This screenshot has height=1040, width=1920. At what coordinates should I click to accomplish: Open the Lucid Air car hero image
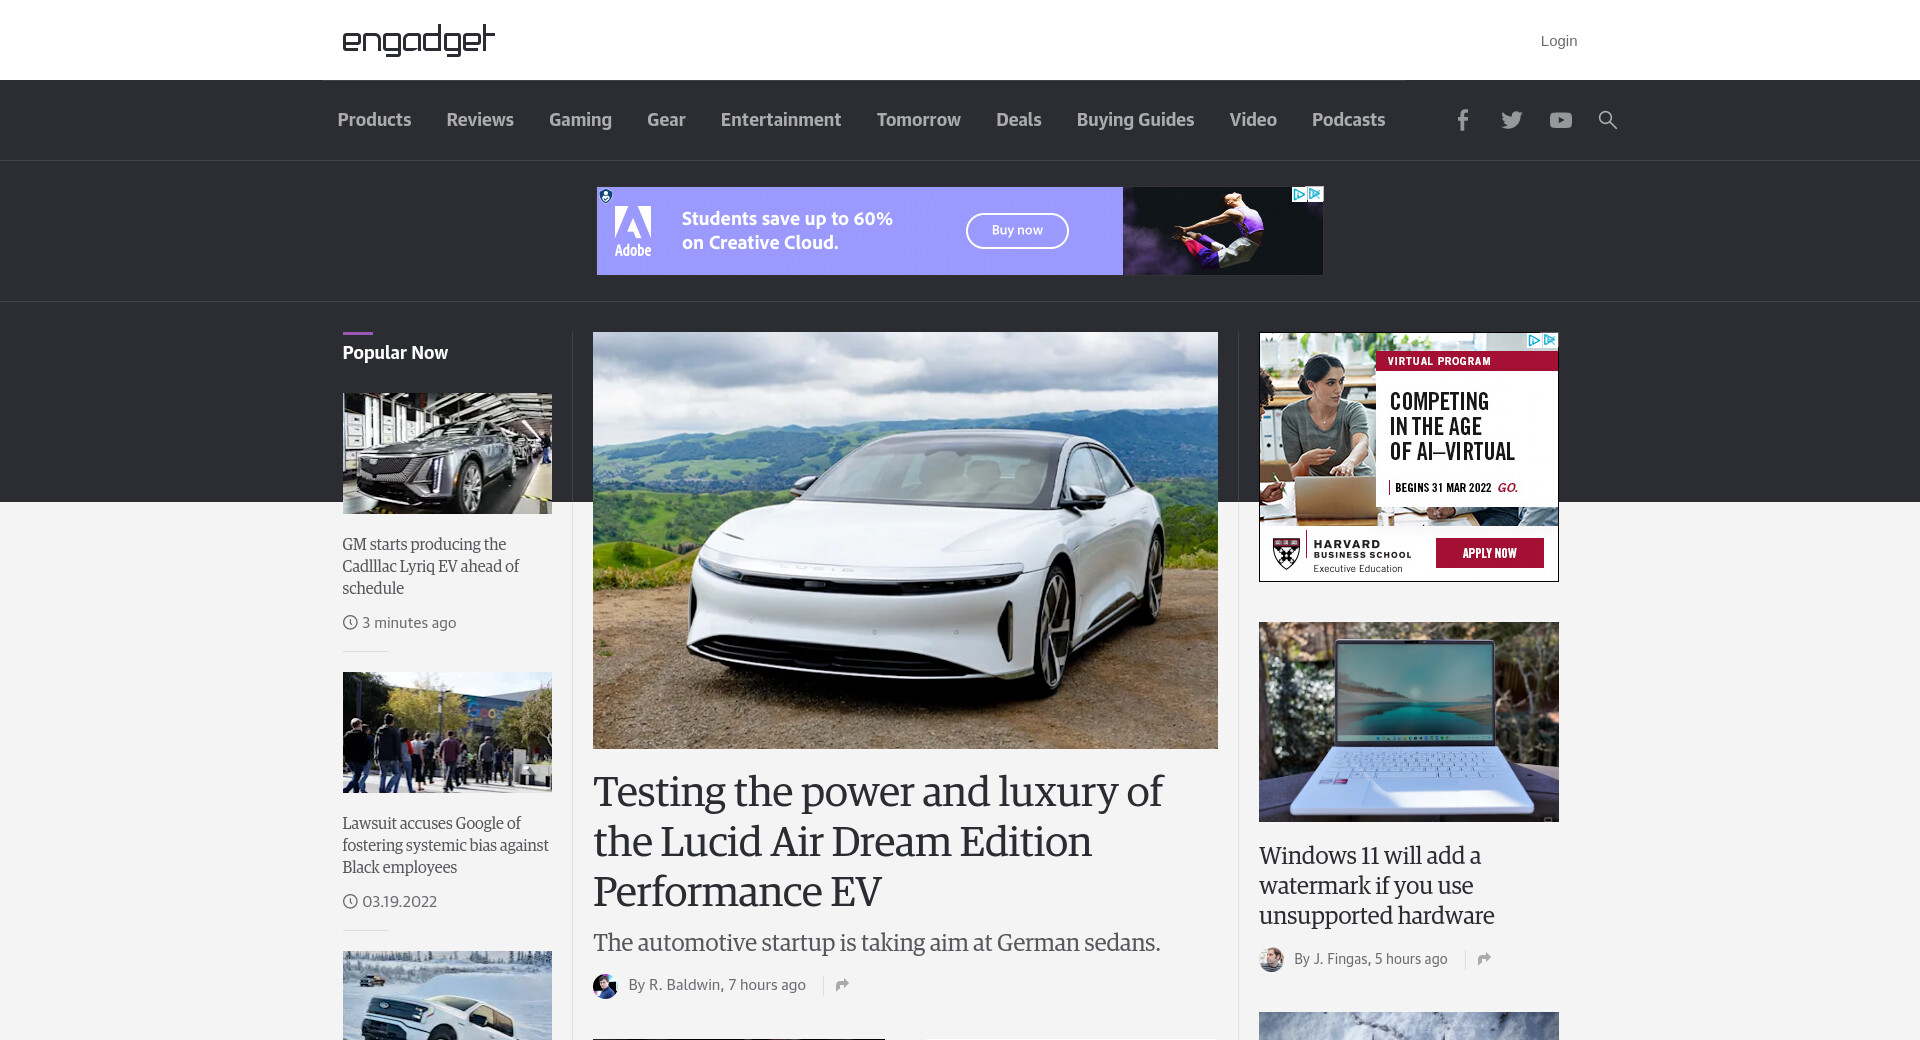[x=905, y=540]
